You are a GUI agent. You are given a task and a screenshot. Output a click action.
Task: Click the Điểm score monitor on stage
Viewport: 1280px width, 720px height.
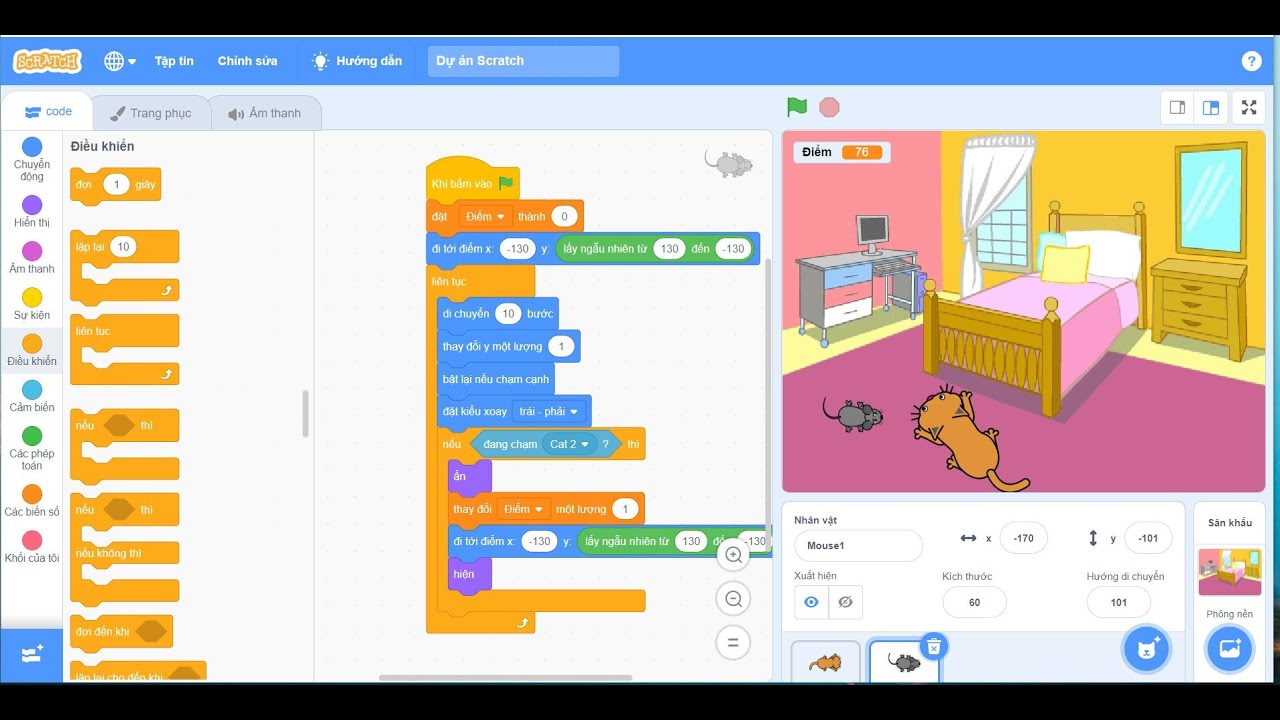(x=842, y=152)
